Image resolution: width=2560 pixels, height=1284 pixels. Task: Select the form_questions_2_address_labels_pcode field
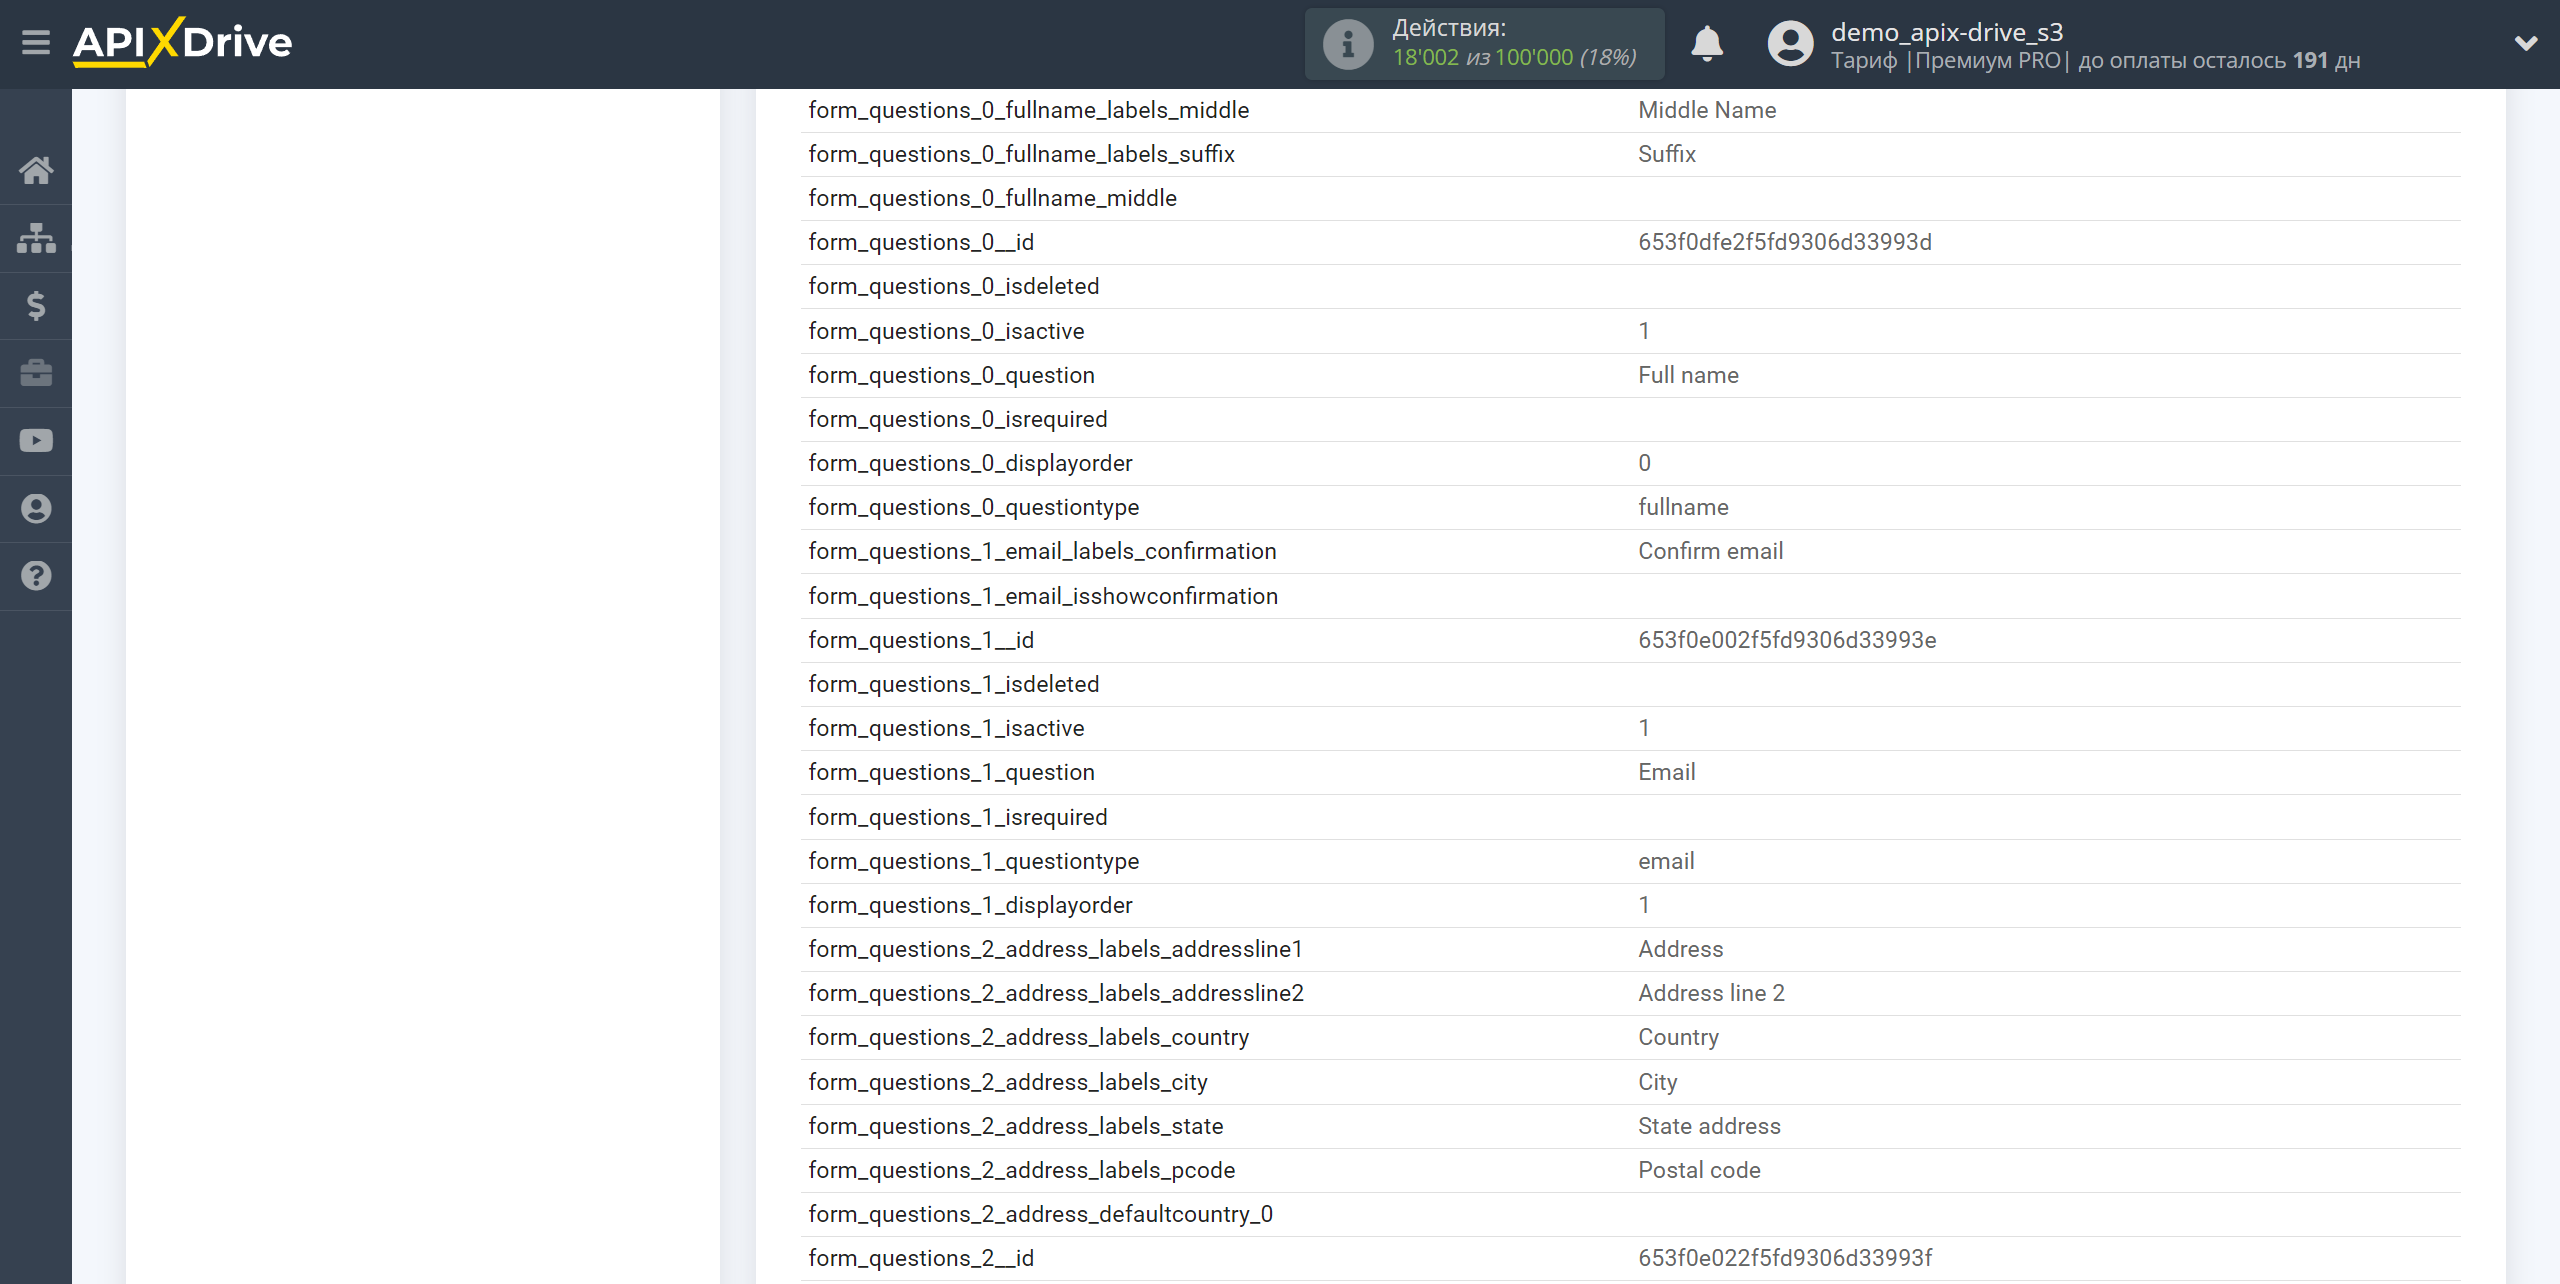coord(1022,1170)
